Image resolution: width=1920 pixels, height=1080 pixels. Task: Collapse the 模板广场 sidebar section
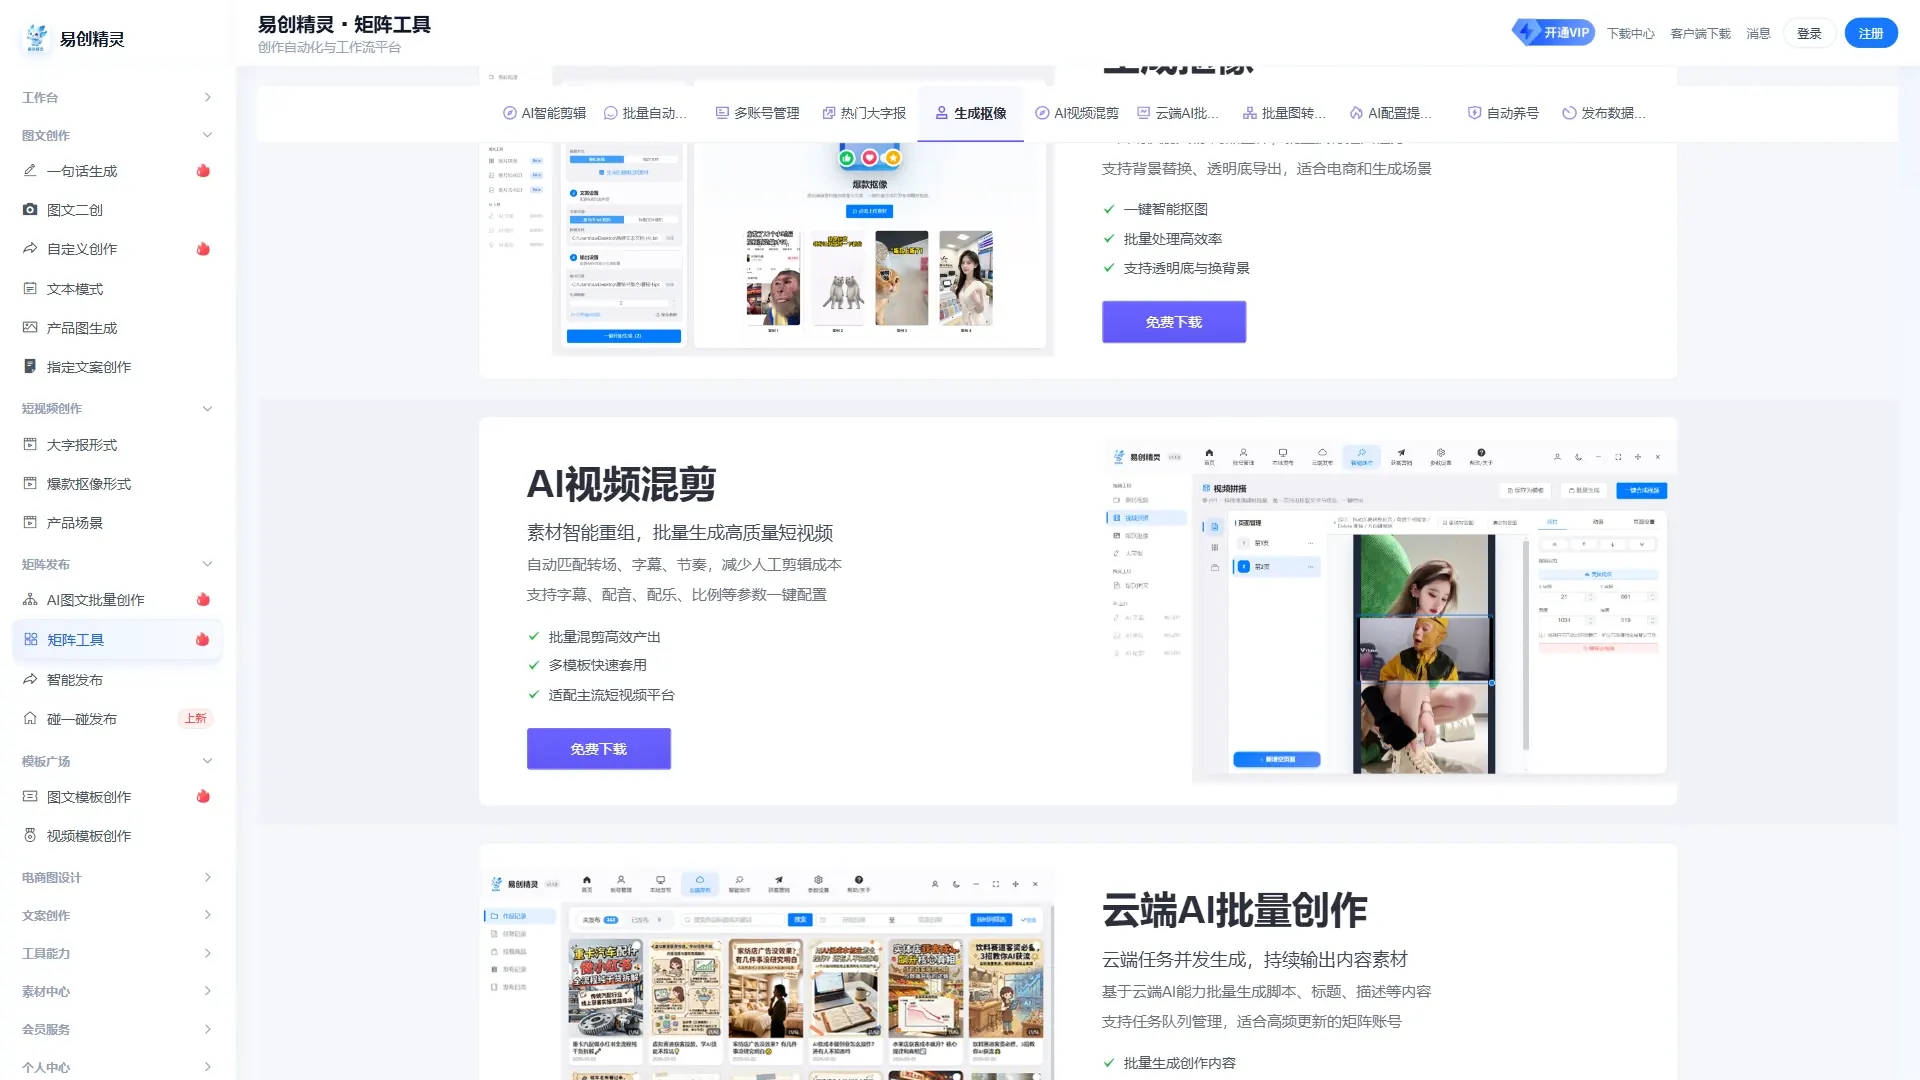coord(117,761)
